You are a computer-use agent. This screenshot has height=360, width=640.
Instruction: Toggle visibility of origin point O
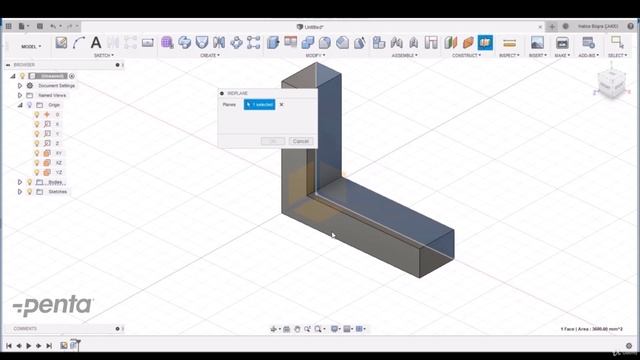[x=37, y=114]
